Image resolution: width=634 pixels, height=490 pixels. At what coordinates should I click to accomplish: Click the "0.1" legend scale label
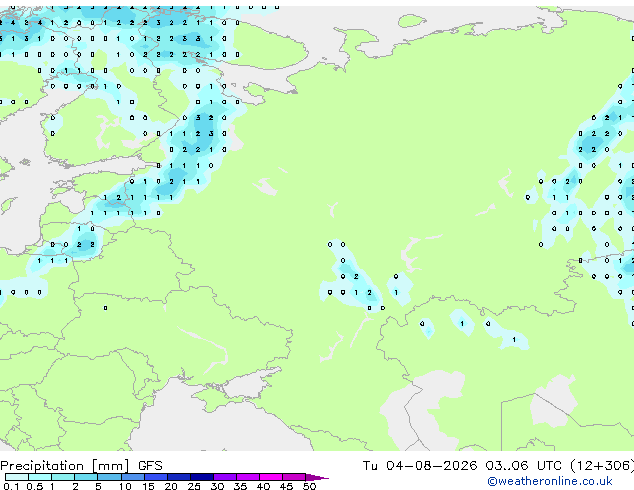[x=11, y=486]
